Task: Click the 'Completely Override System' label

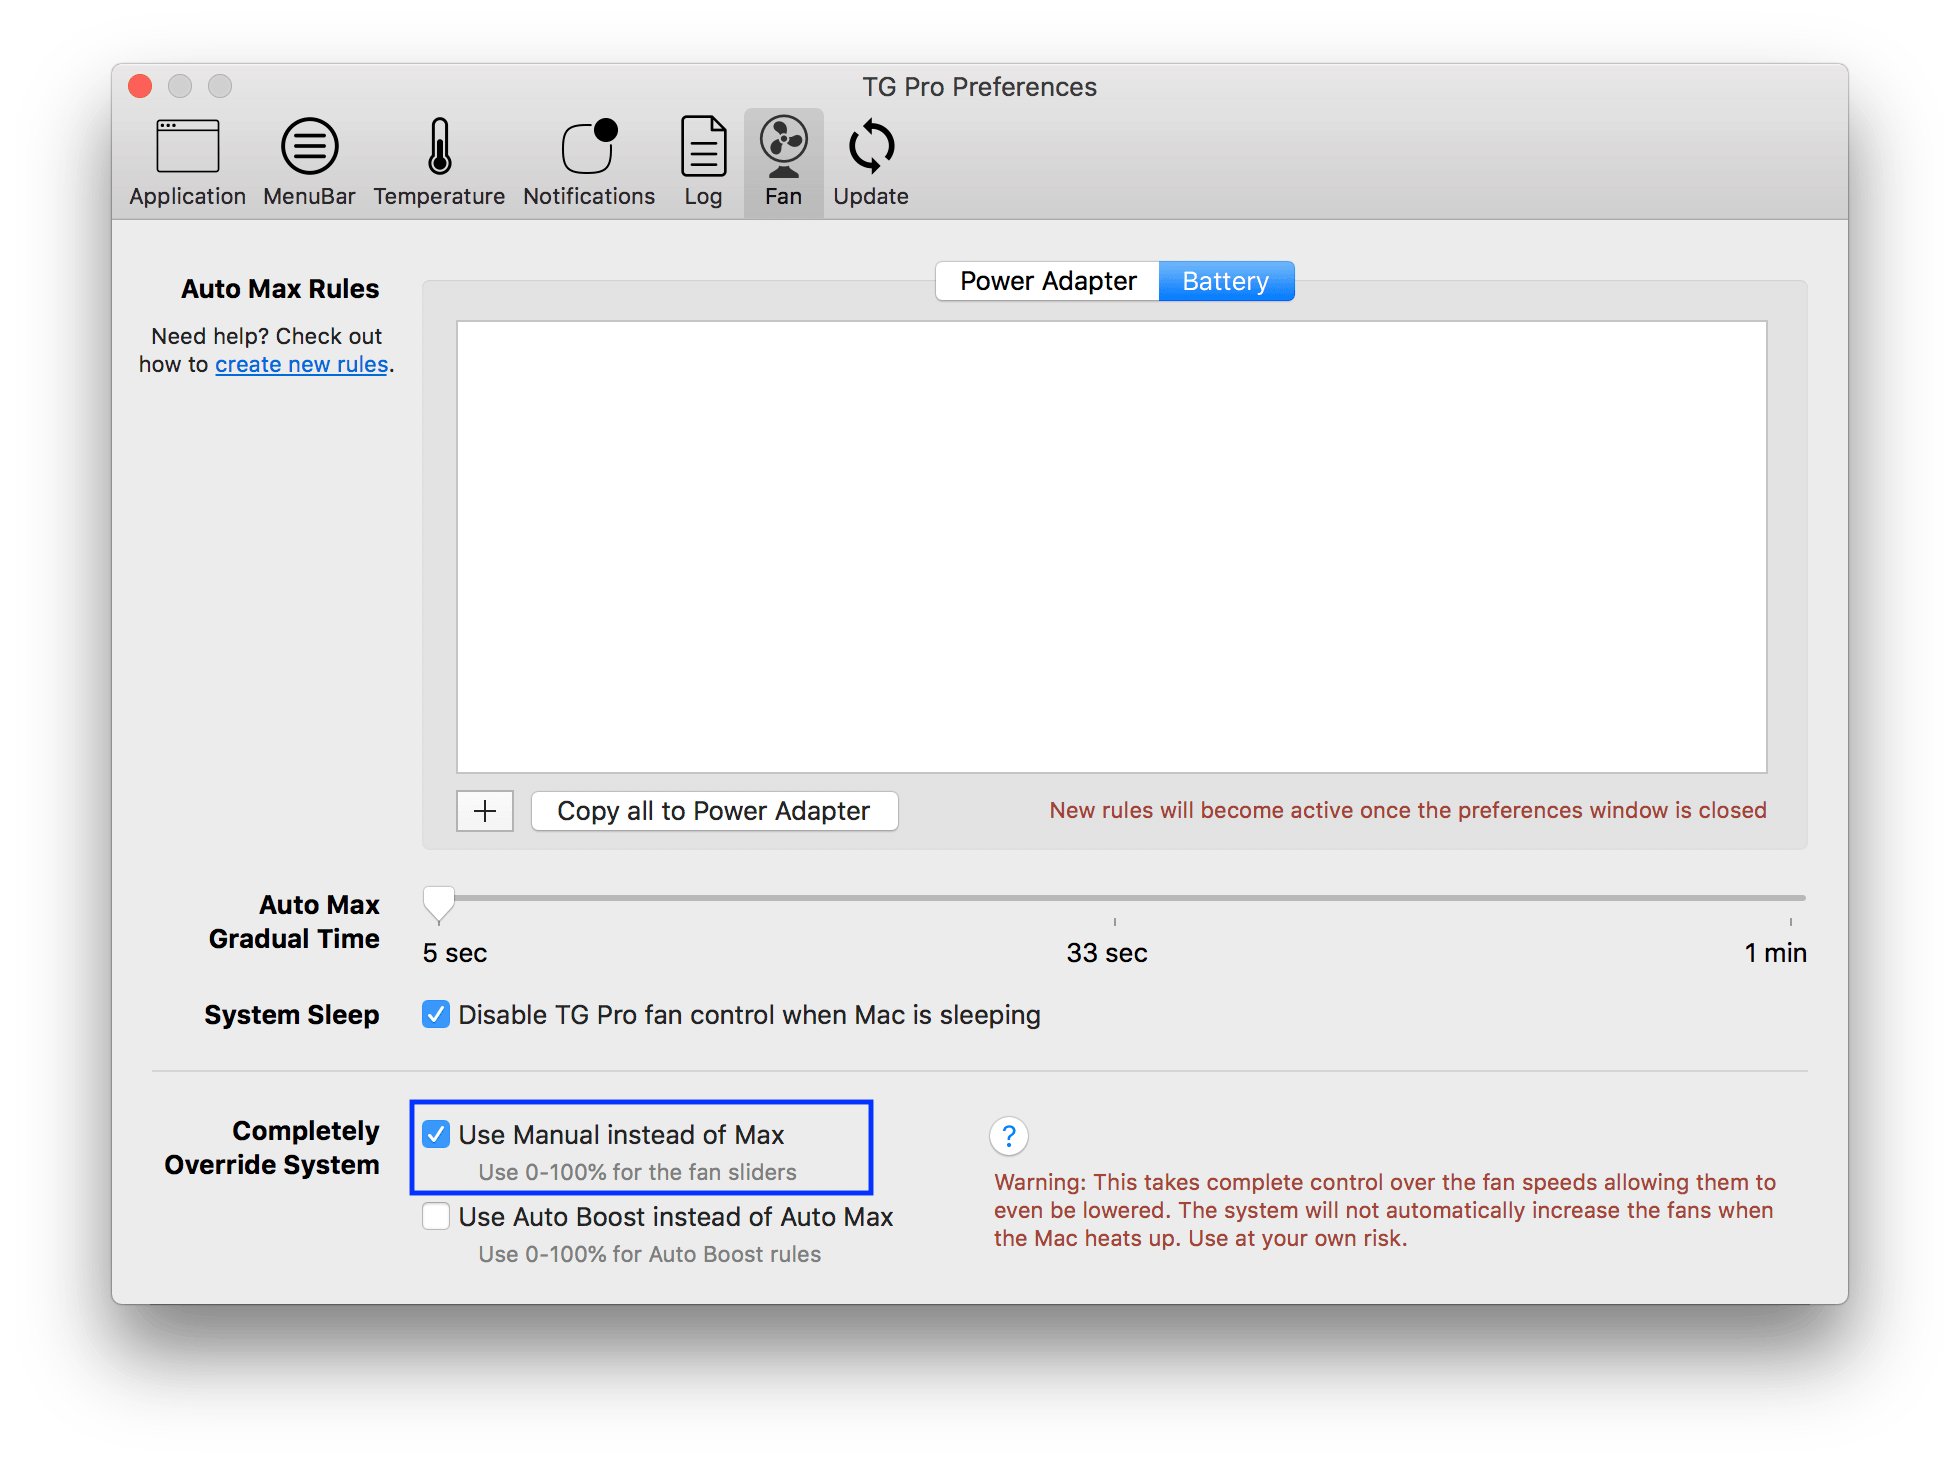Action: point(272,1148)
